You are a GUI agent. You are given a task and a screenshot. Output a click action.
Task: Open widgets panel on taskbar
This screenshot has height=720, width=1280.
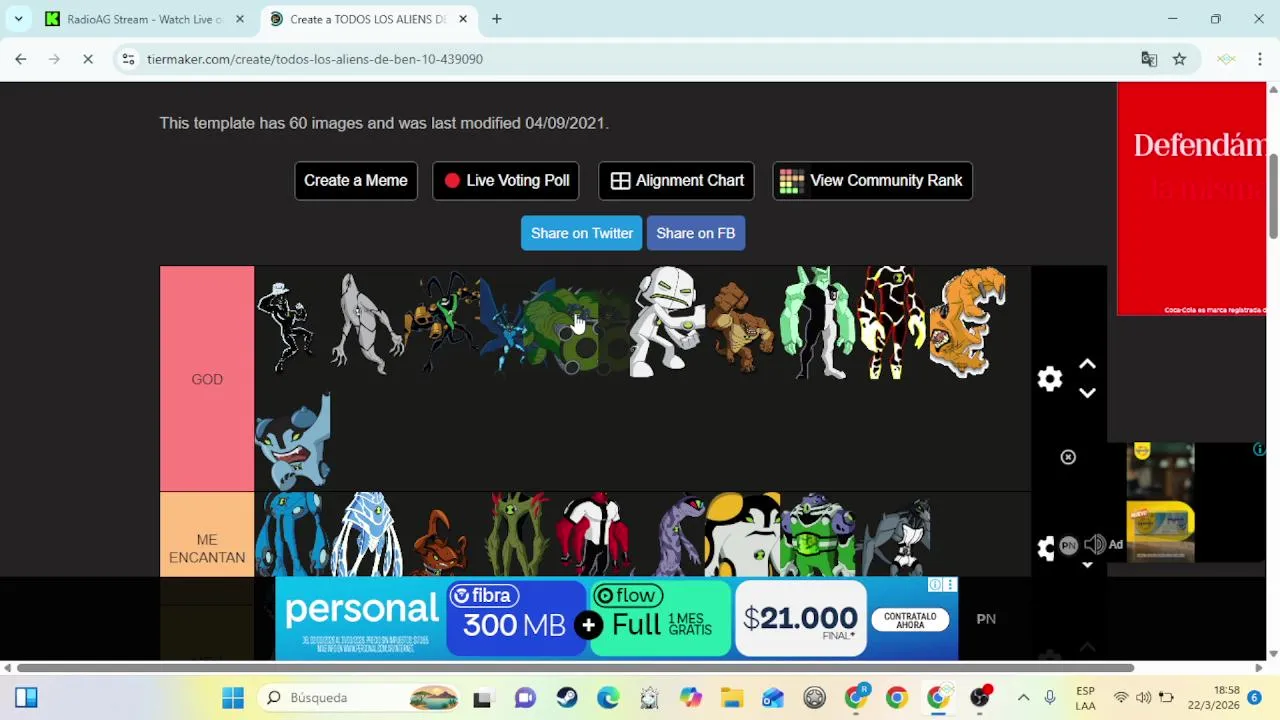click(26, 698)
